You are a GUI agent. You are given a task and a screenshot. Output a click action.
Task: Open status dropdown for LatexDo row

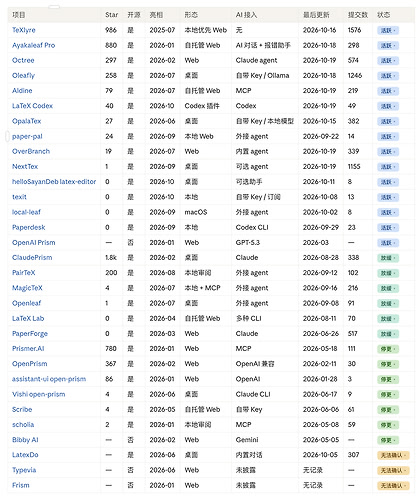[394, 455]
